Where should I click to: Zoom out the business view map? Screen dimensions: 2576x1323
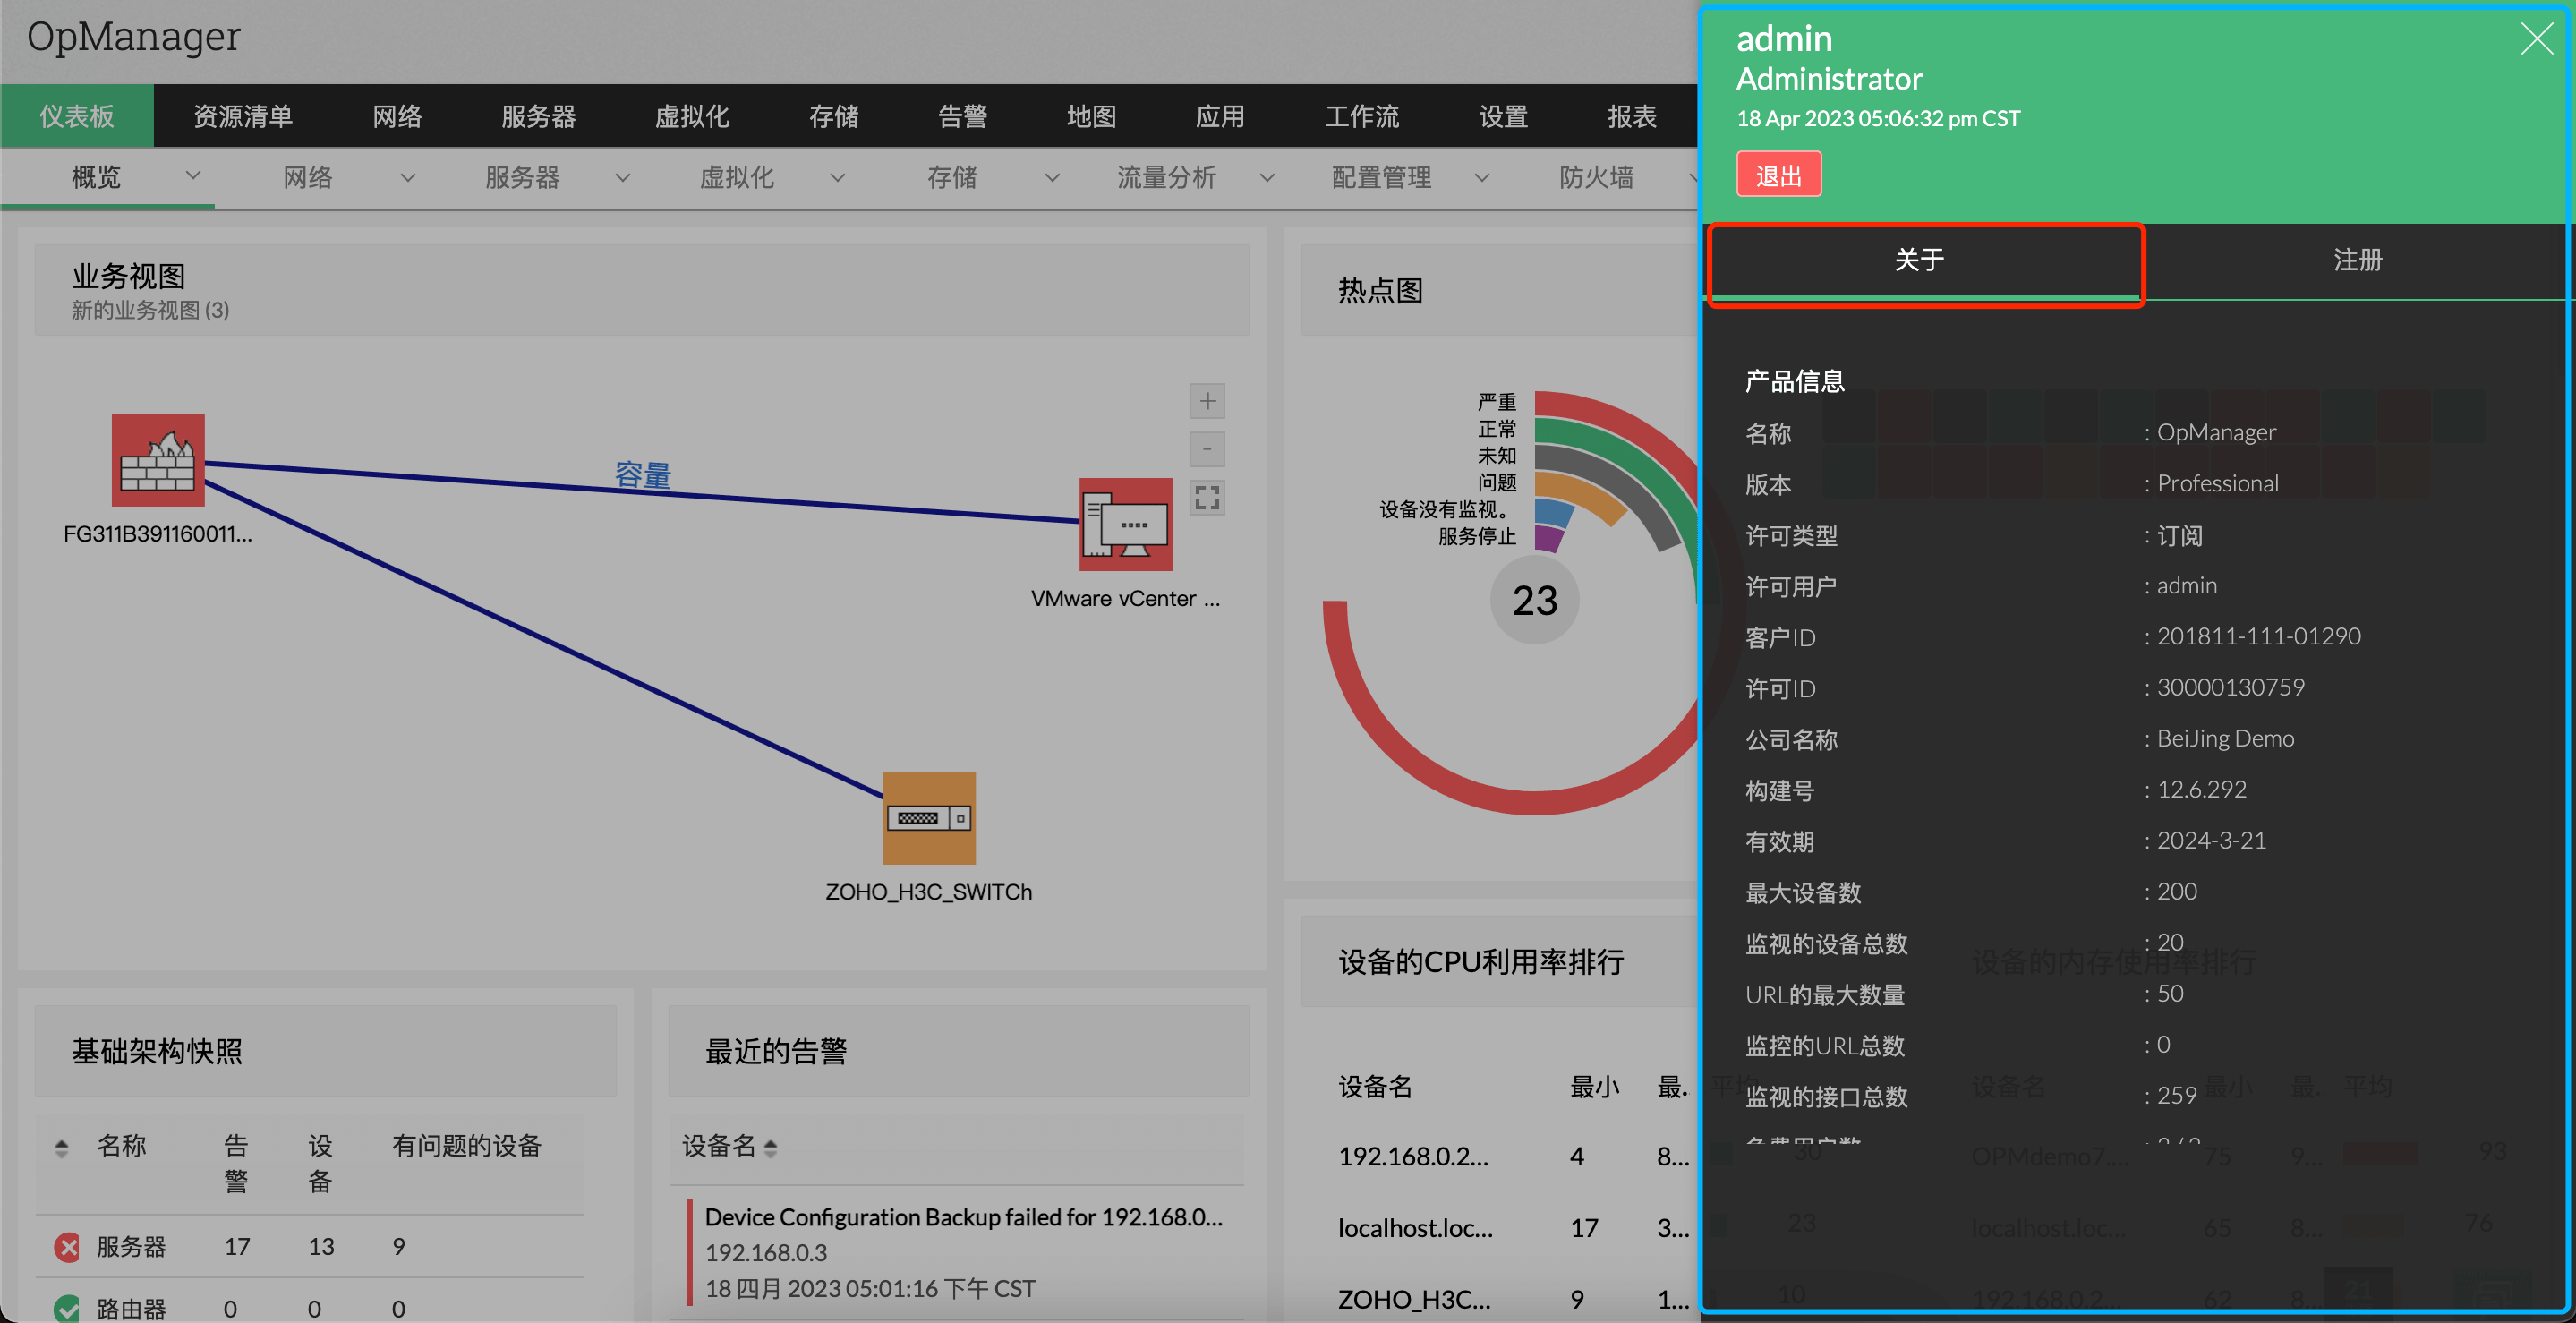click(1207, 449)
